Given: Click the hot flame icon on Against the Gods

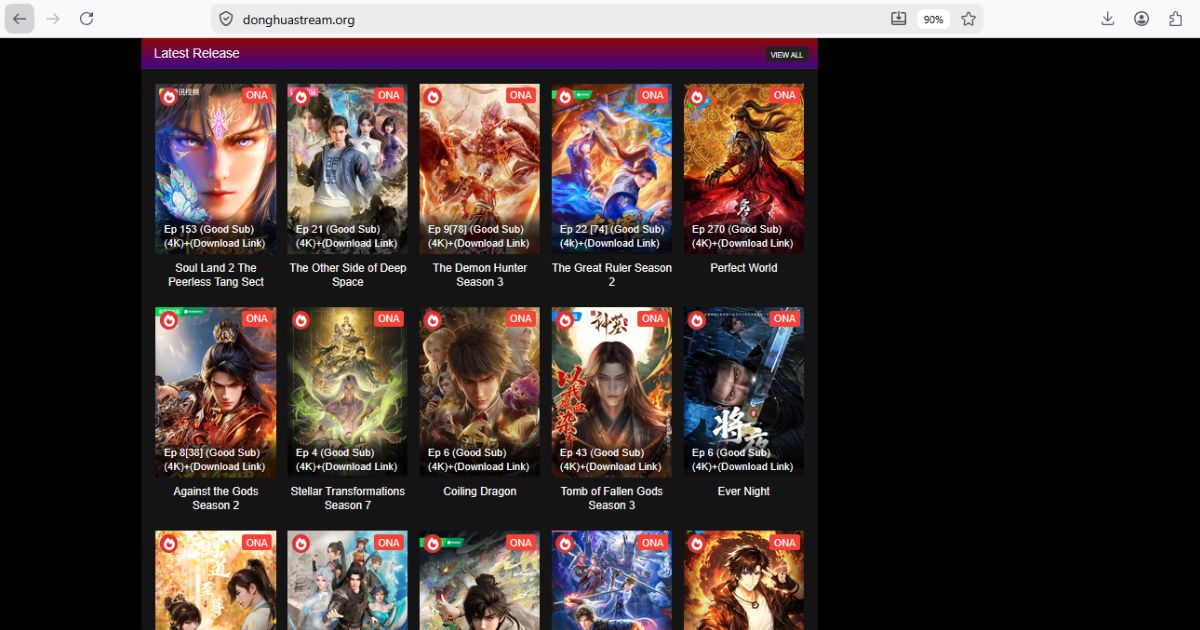Looking at the screenshot, I should point(169,320).
